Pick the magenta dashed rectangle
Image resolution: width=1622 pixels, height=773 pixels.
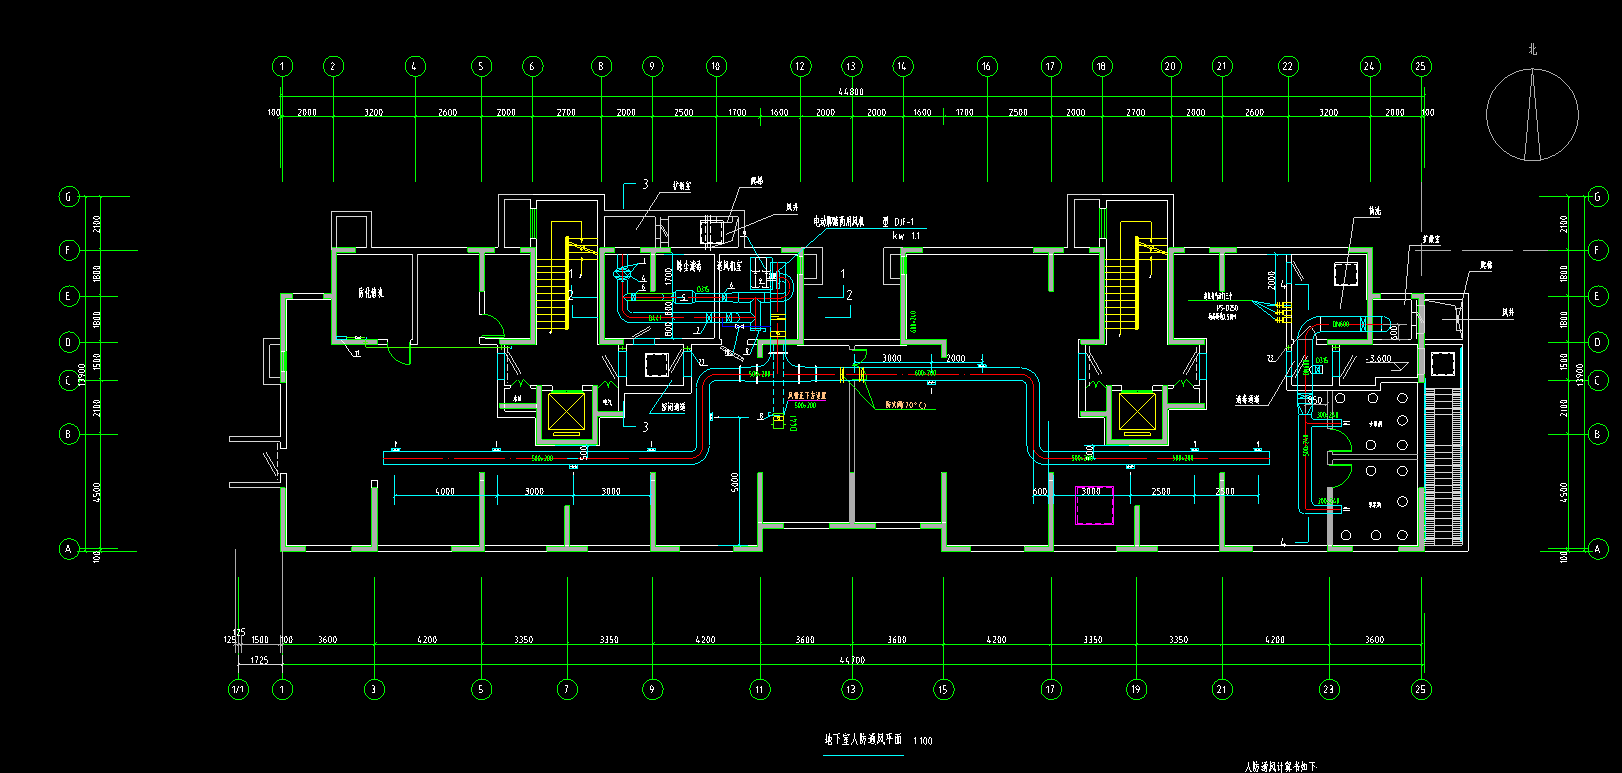pos(1095,505)
